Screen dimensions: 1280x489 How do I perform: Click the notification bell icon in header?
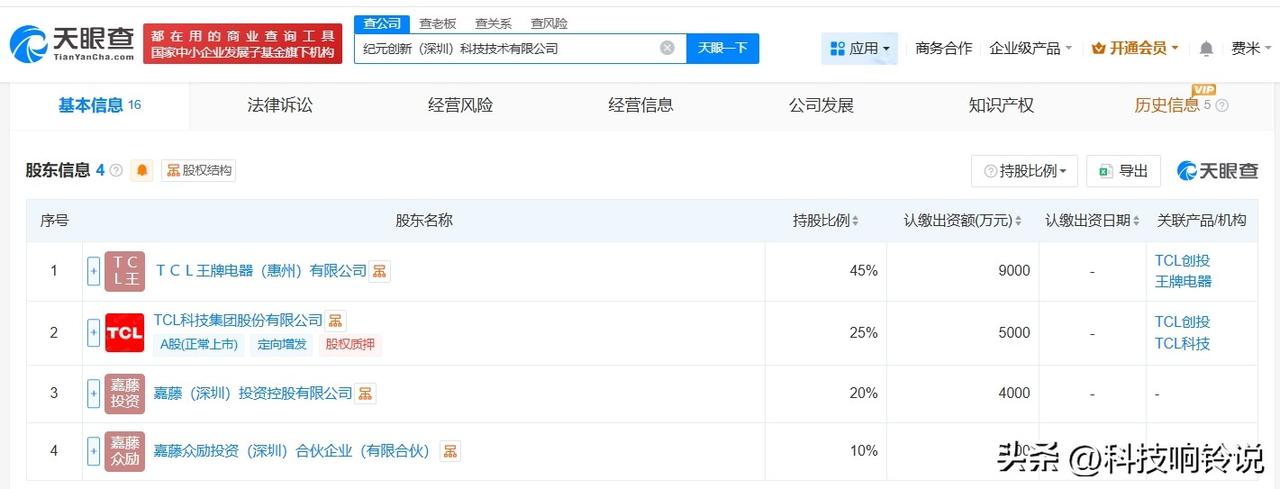click(1206, 48)
